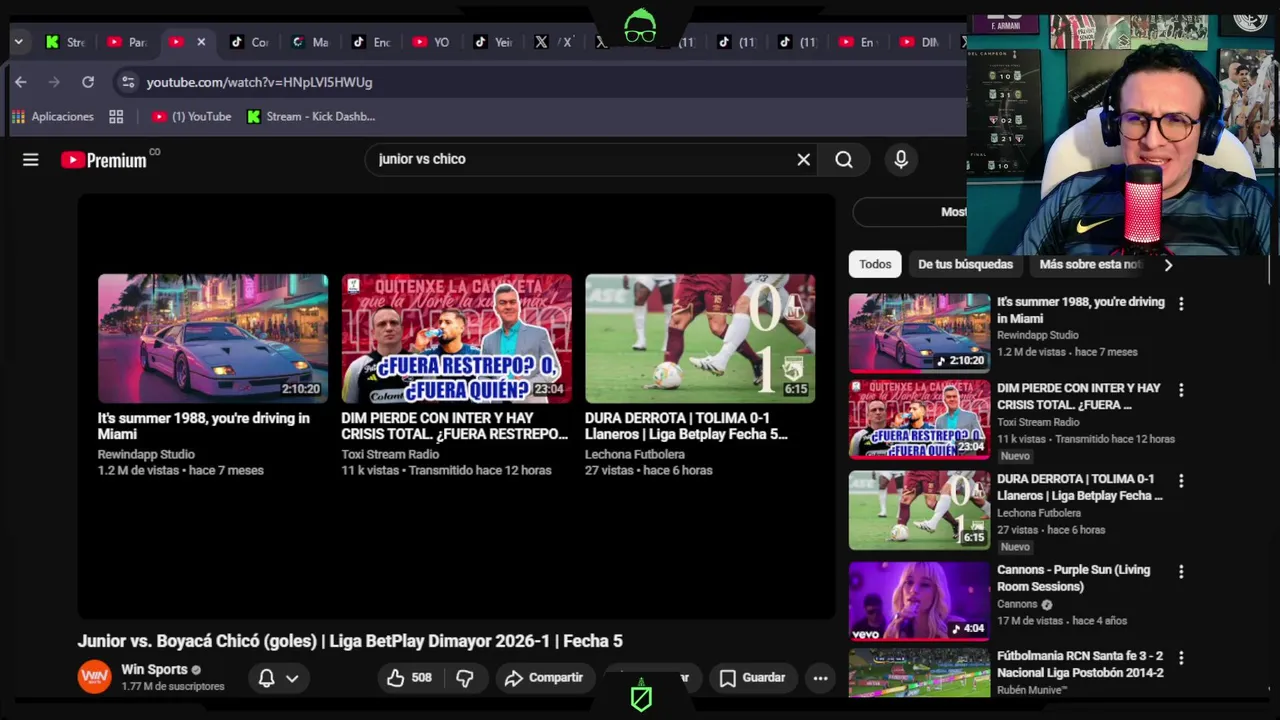Like the video with thumbs up
This screenshot has width=1280, height=720.
click(408, 678)
